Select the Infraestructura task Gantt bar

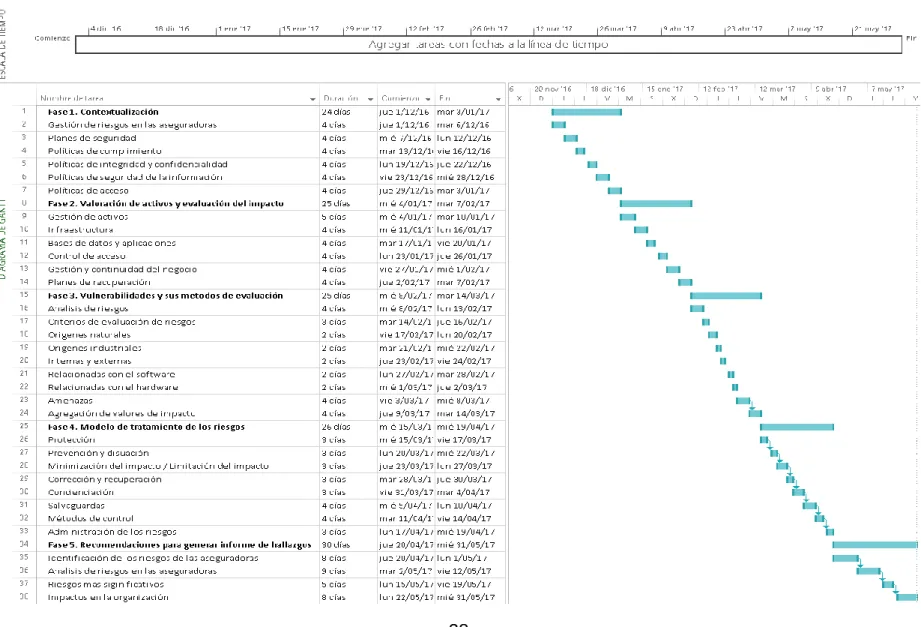[641, 230]
